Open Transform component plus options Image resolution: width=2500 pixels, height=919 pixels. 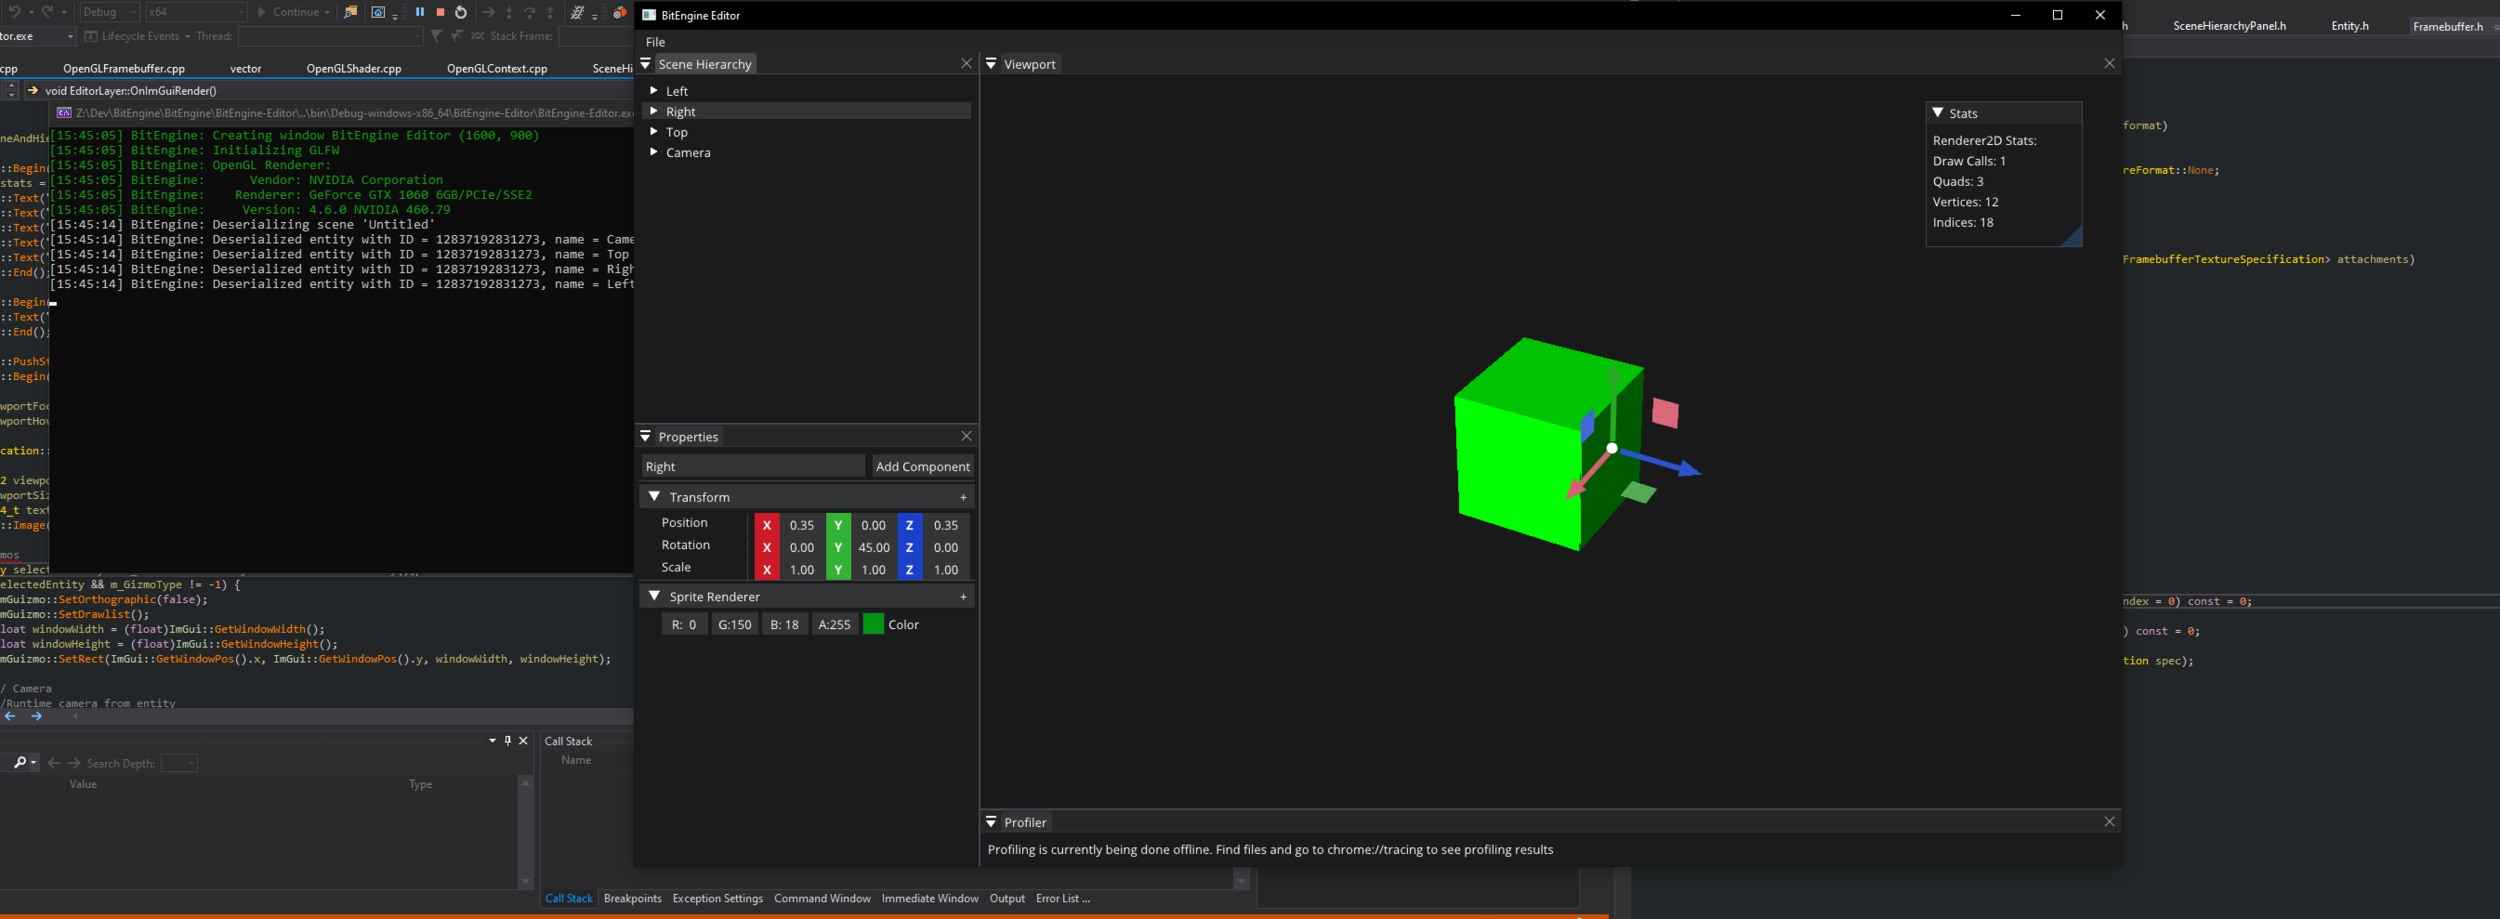coord(963,497)
